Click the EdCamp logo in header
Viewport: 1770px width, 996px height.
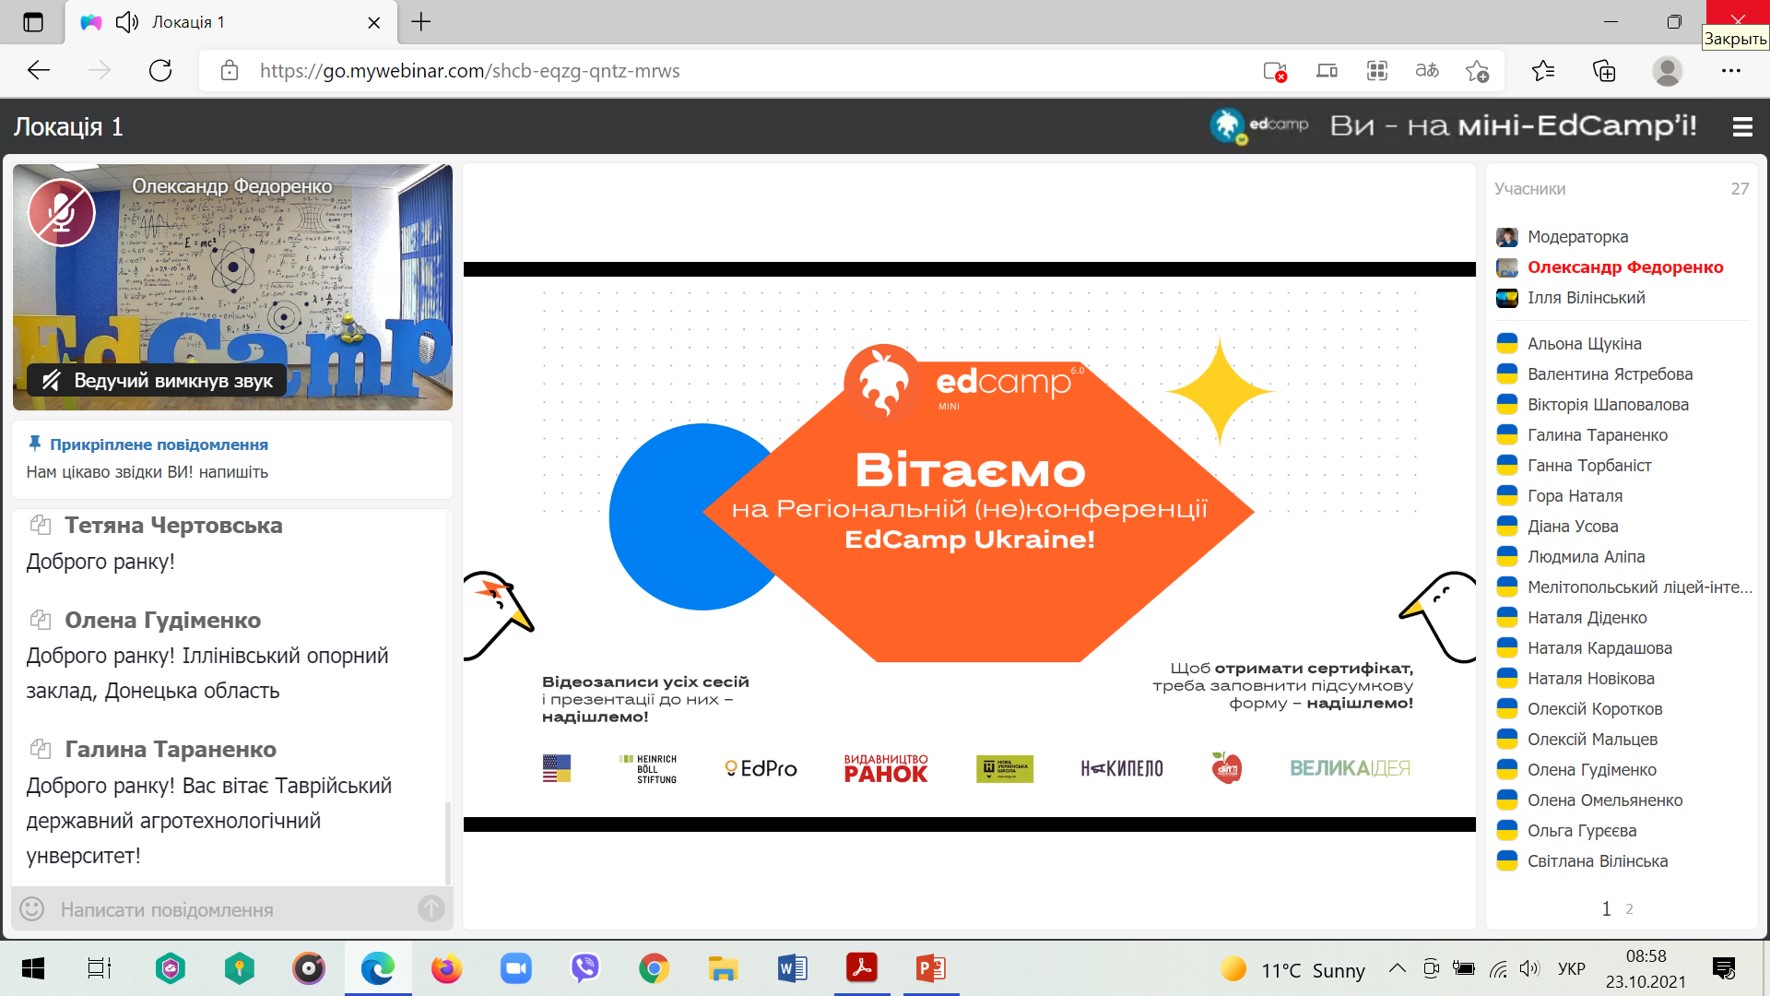coord(1259,126)
